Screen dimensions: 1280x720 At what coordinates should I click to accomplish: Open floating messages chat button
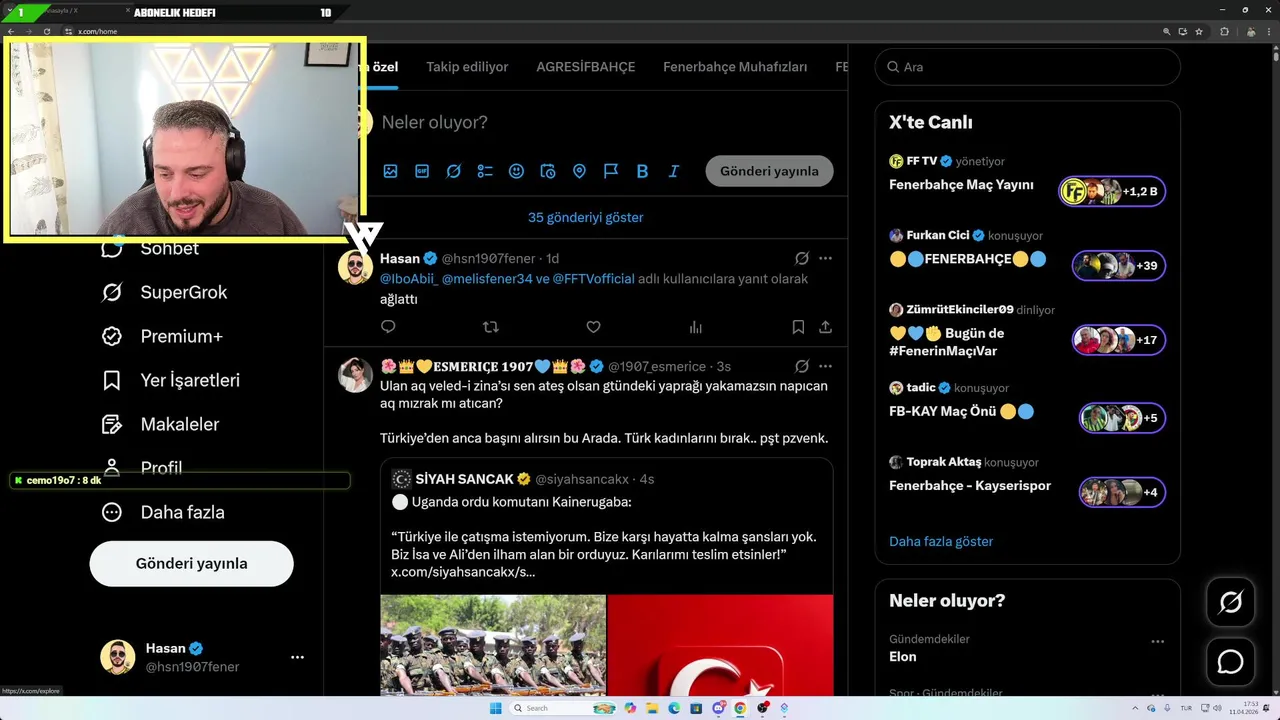tap(1230, 662)
